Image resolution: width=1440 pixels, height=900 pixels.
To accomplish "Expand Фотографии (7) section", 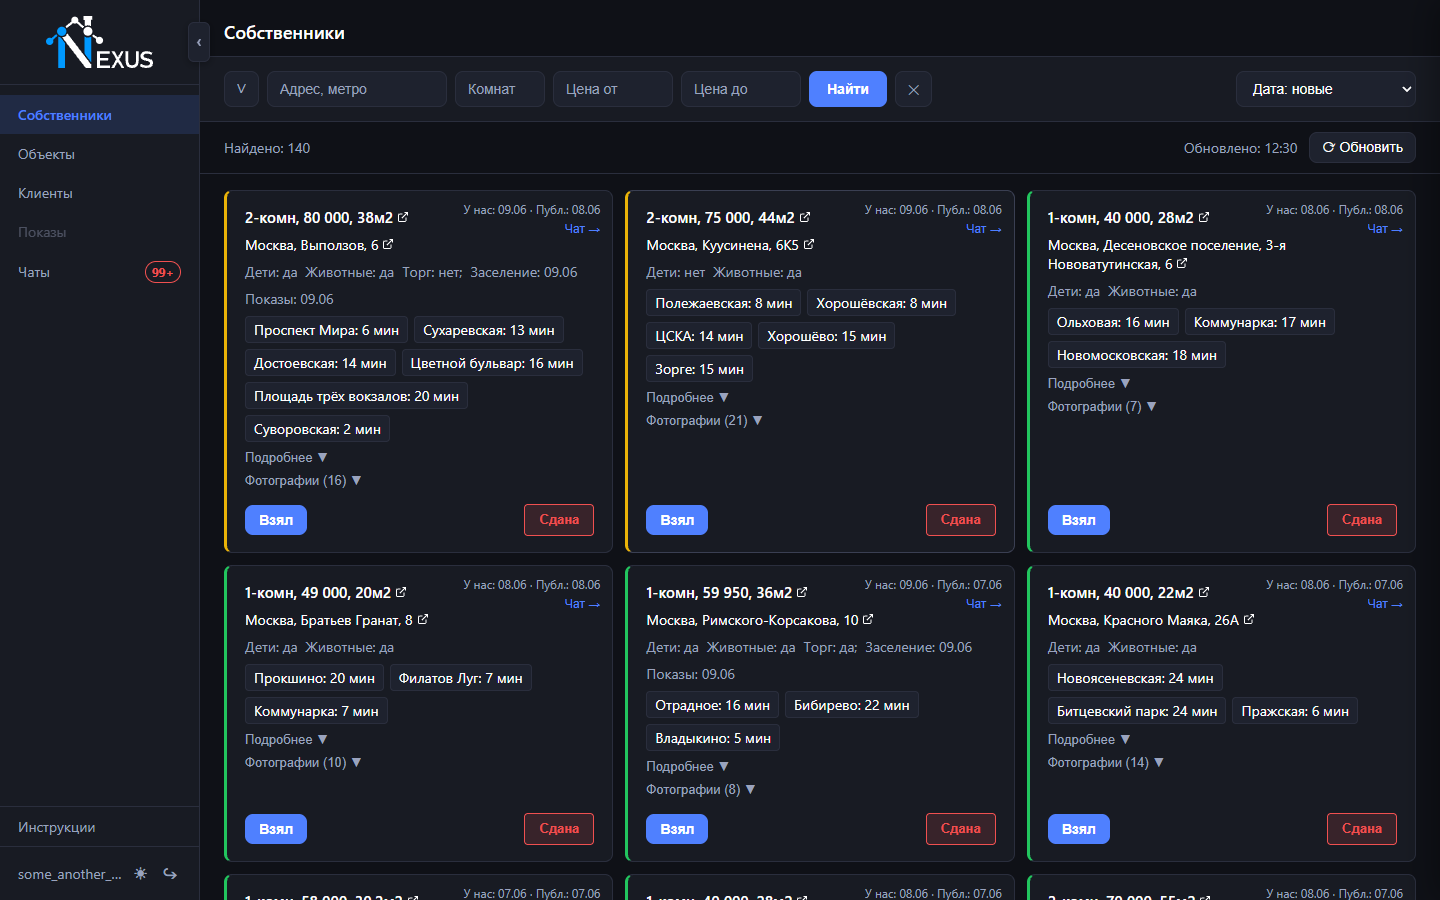I will pos(1102,406).
